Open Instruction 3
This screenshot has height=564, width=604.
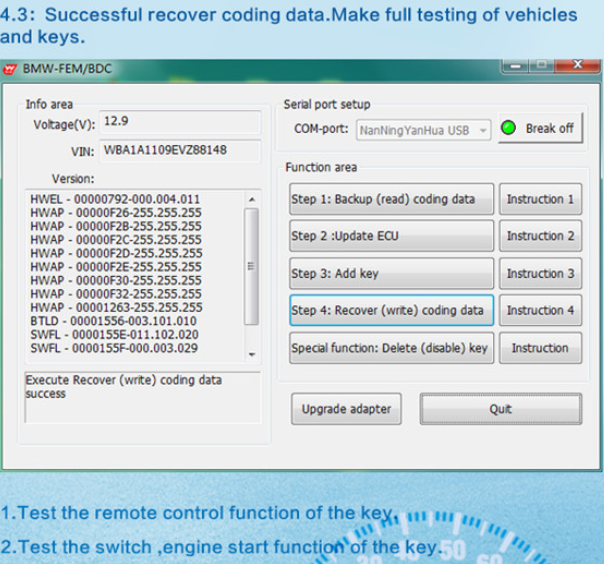click(540, 273)
